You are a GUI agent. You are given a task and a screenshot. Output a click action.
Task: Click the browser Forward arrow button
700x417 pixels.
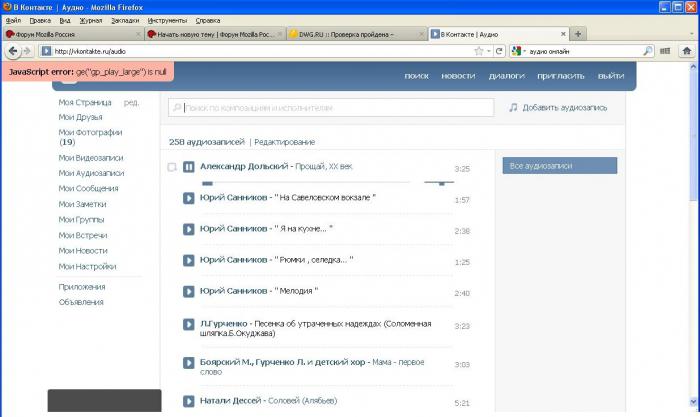27,51
